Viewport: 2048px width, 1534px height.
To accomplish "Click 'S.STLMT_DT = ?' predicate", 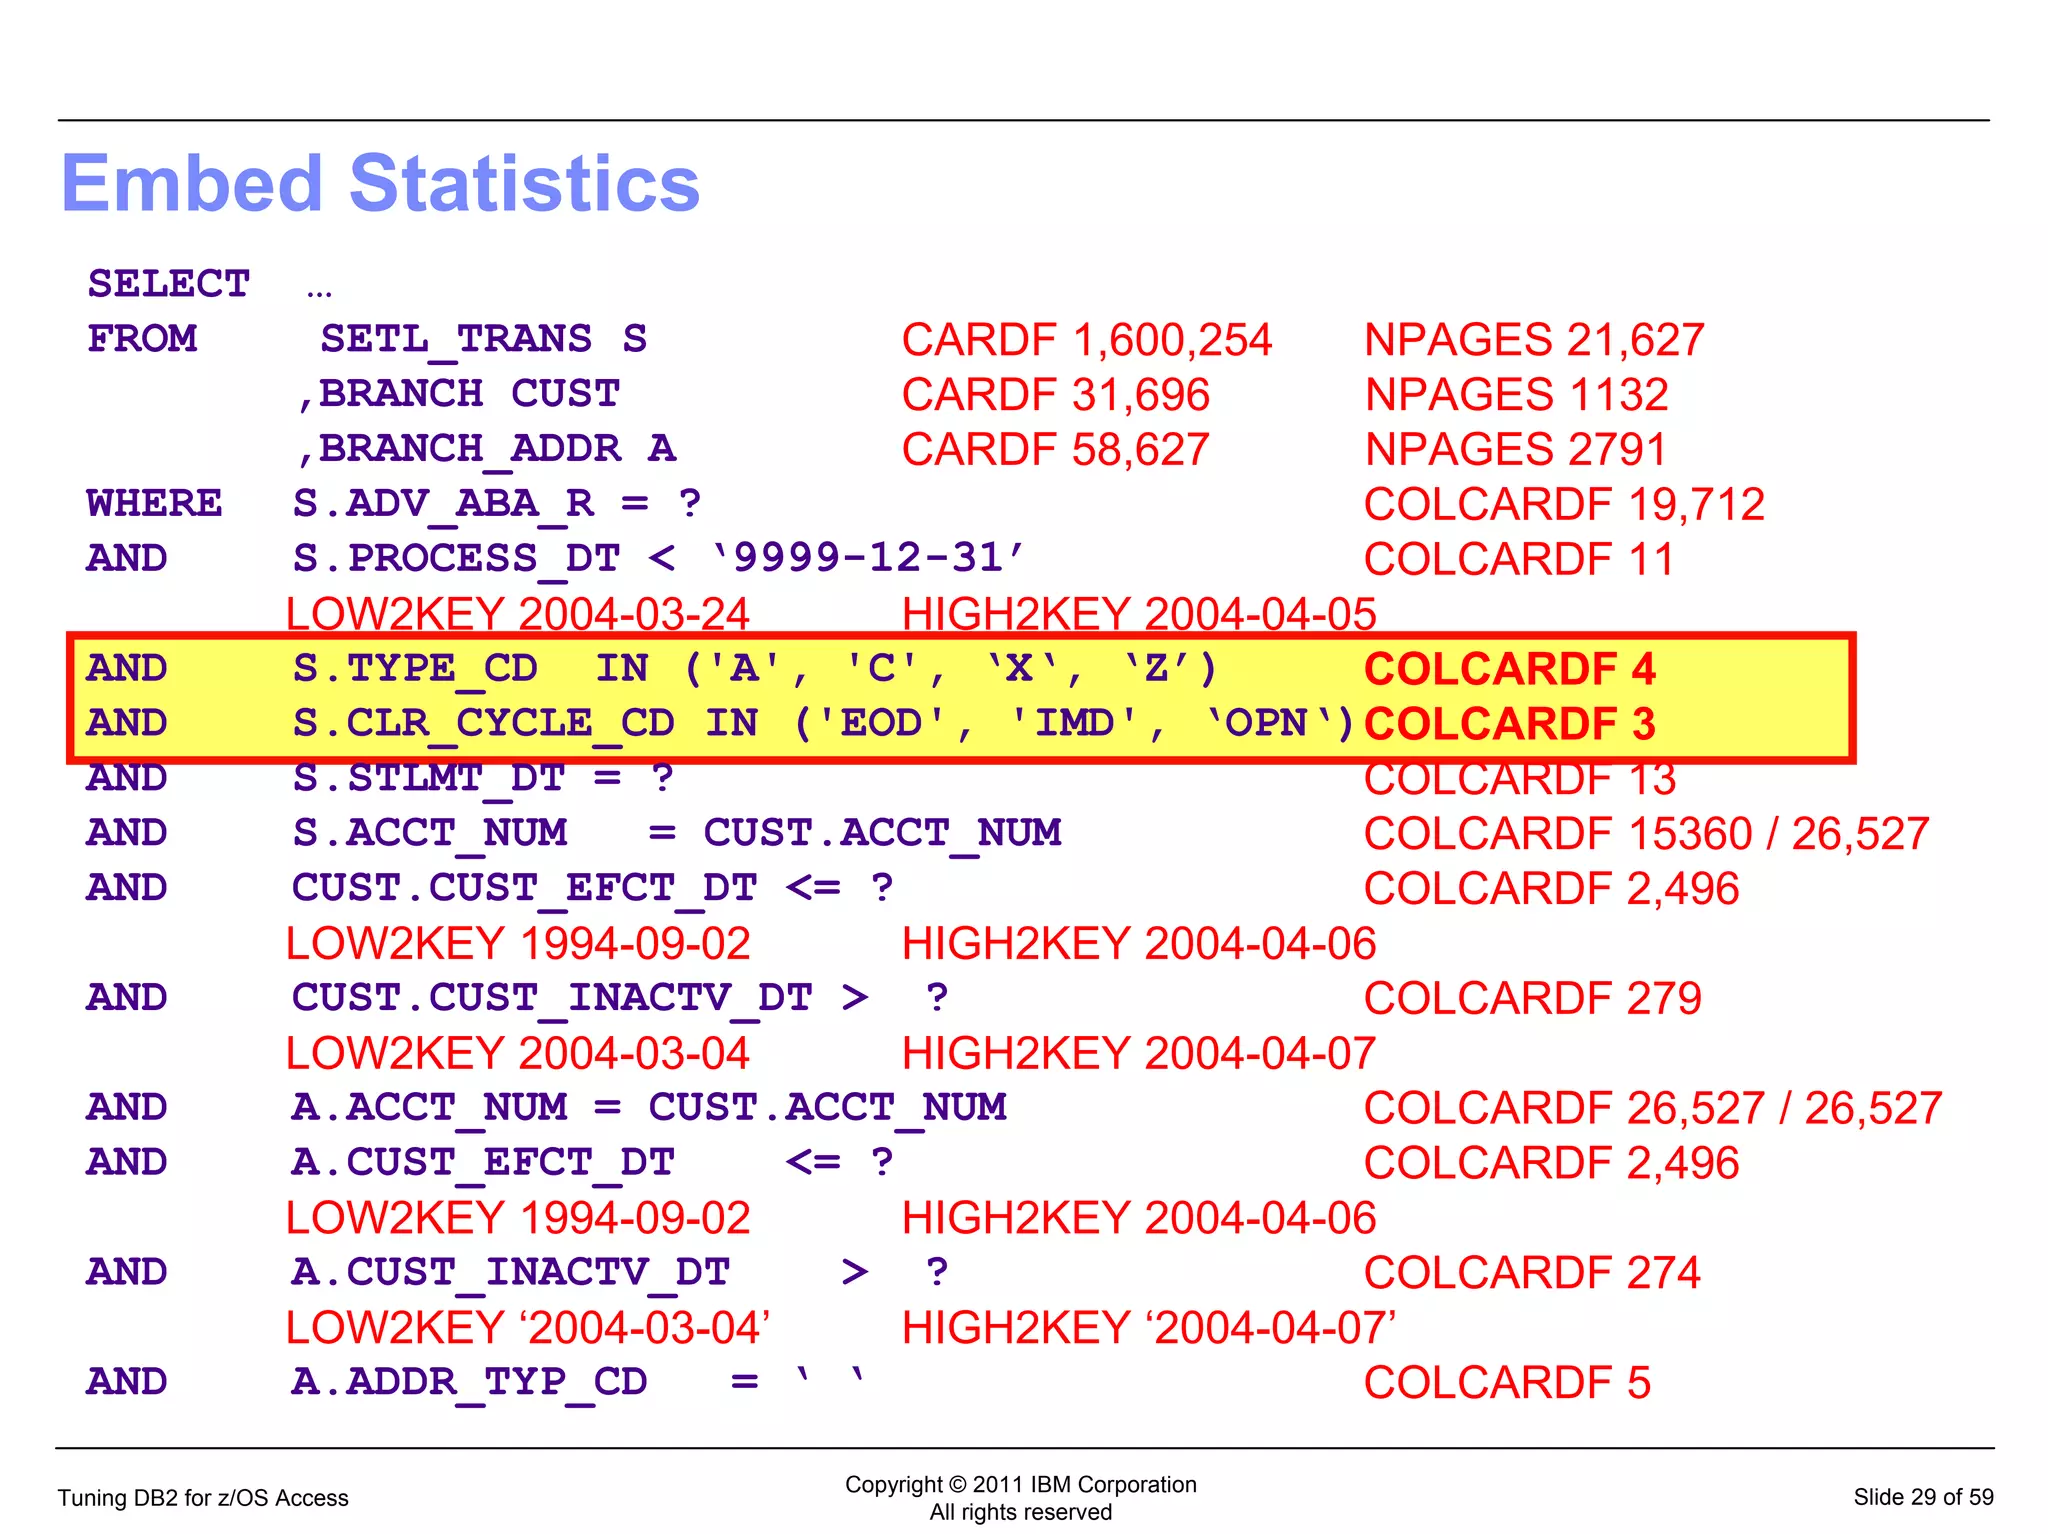I will (483, 779).
